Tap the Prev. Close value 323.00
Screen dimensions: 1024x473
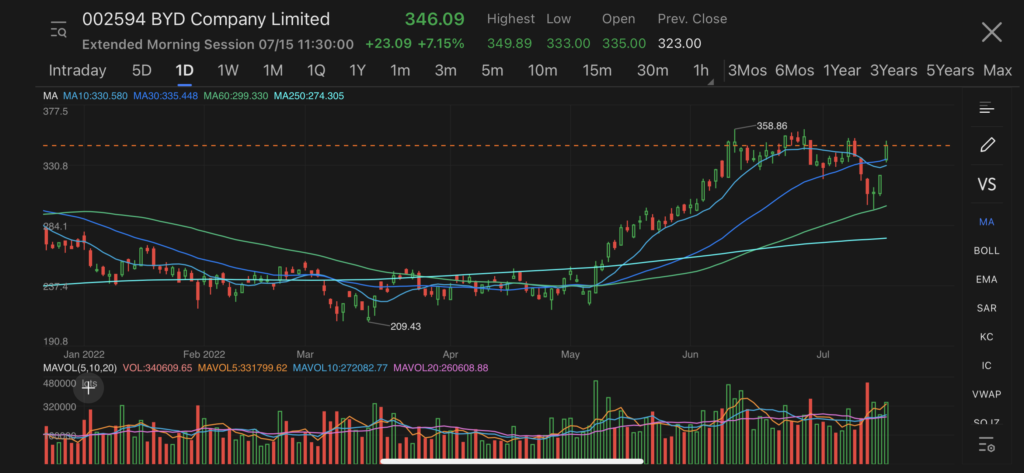[680, 44]
